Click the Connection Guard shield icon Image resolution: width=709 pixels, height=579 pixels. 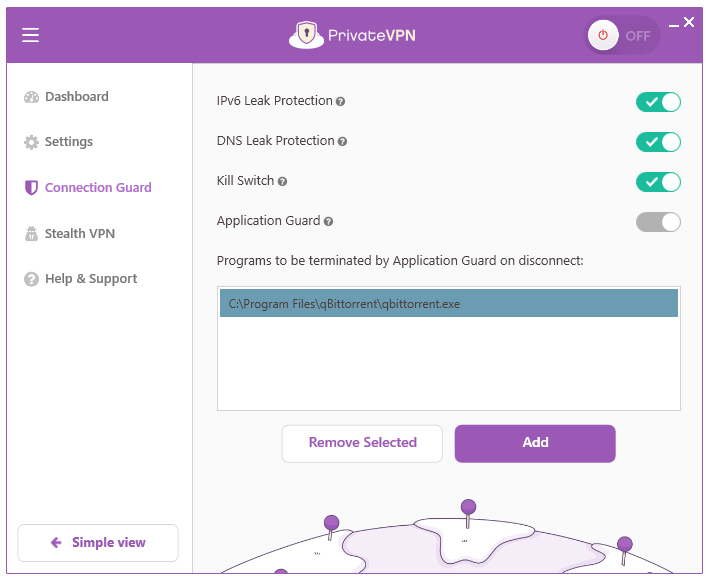click(31, 188)
